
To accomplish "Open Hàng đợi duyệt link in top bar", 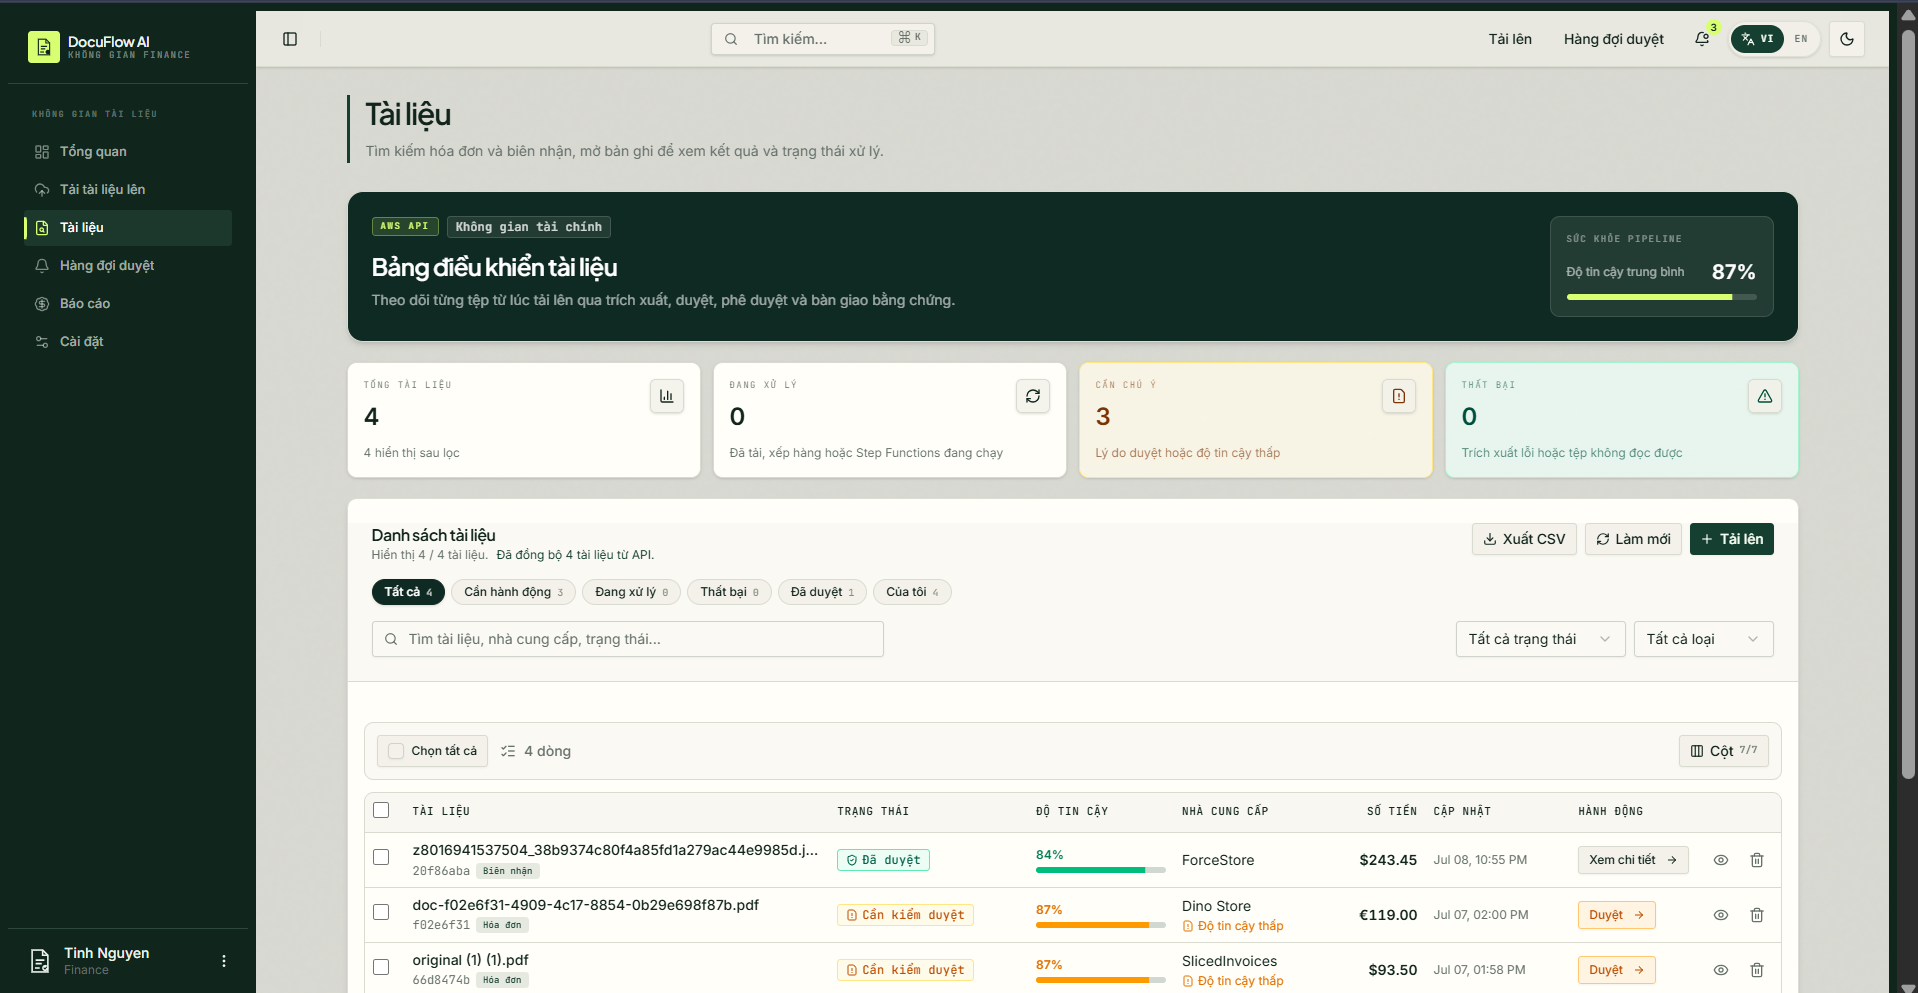I will click(x=1614, y=39).
